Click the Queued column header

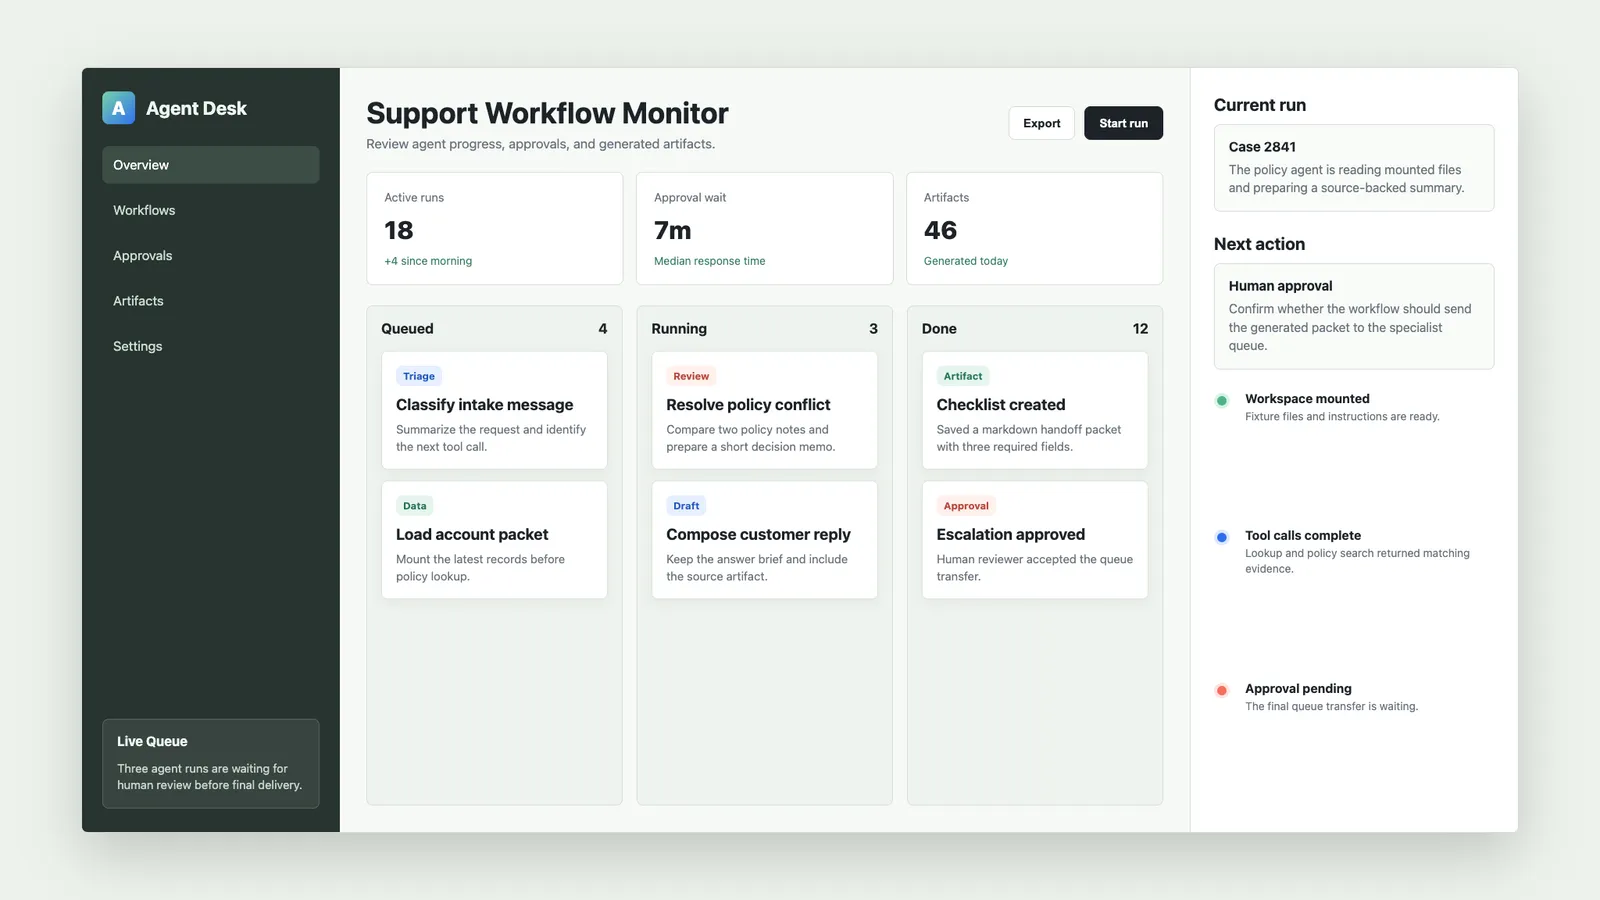tap(407, 329)
